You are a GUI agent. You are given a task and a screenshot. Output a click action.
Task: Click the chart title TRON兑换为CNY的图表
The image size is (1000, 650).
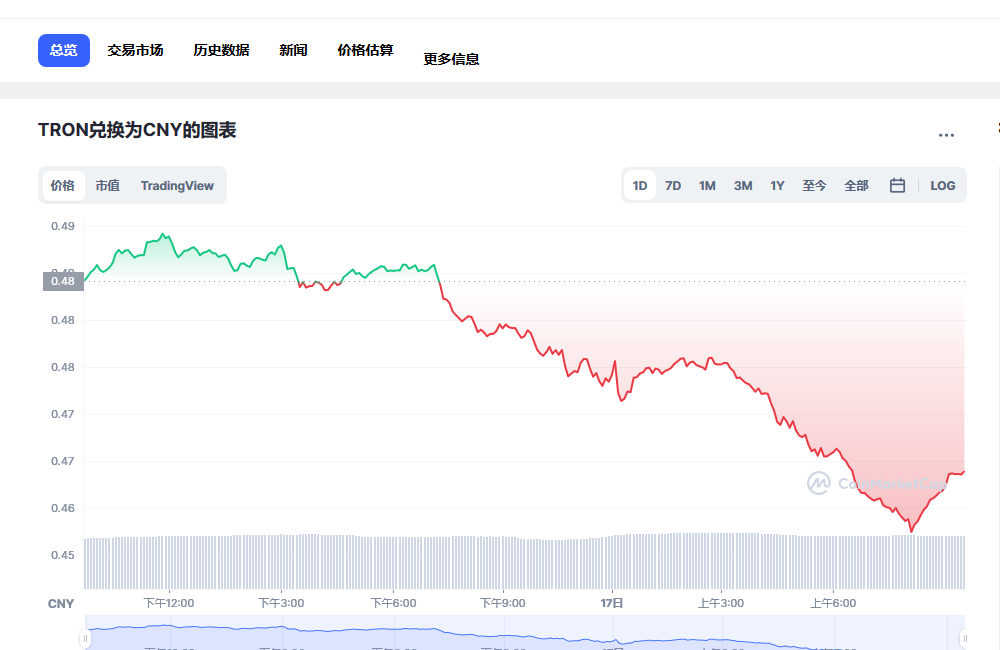137,130
